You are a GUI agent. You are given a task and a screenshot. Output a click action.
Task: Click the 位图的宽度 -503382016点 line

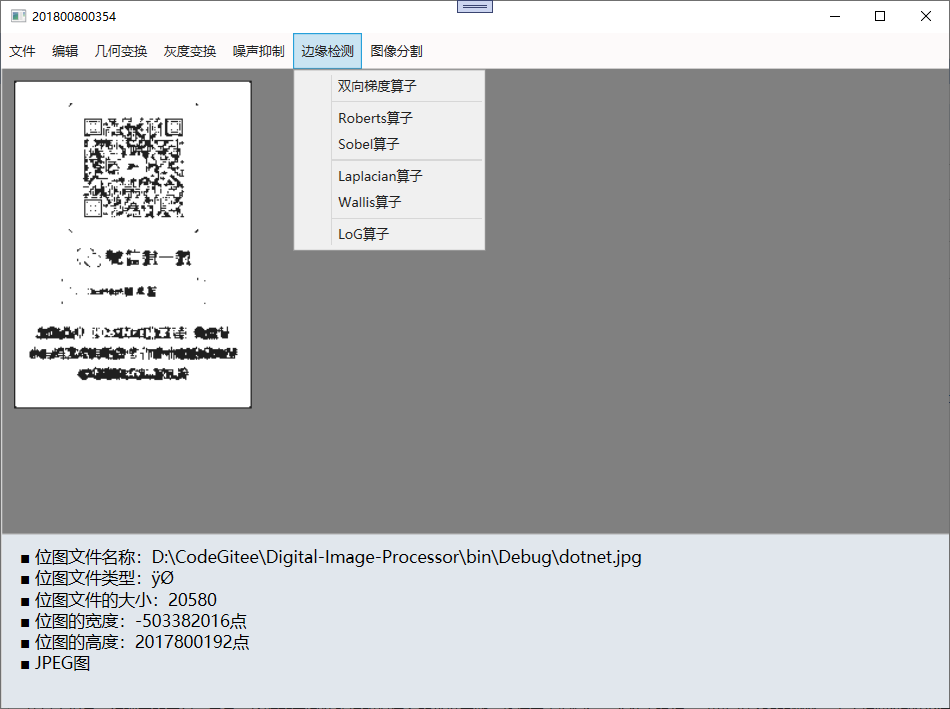point(134,621)
